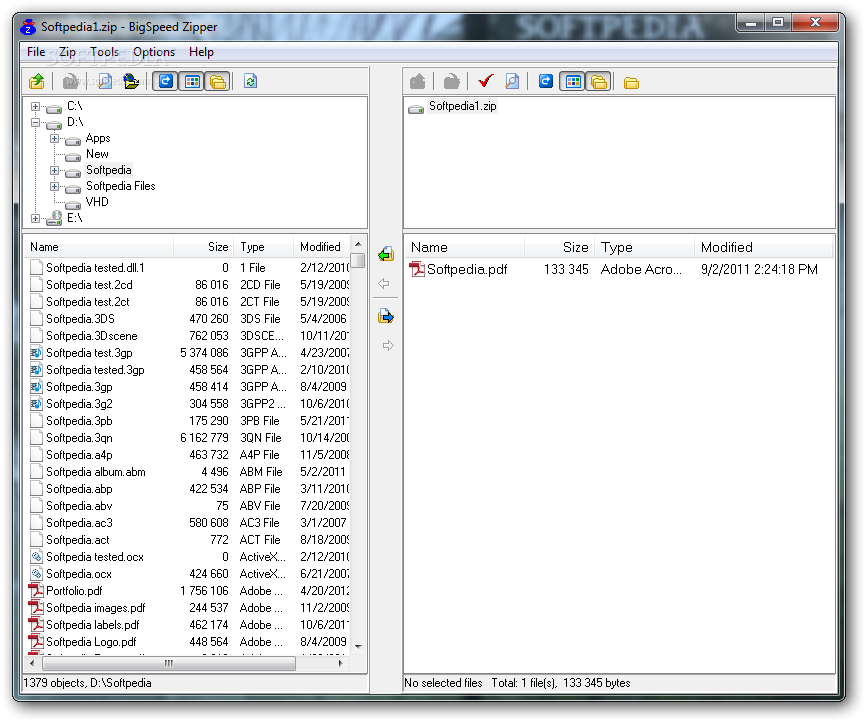
Task: Click left list vertical scrollbar down arrow
Action: [x=358, y=646]
